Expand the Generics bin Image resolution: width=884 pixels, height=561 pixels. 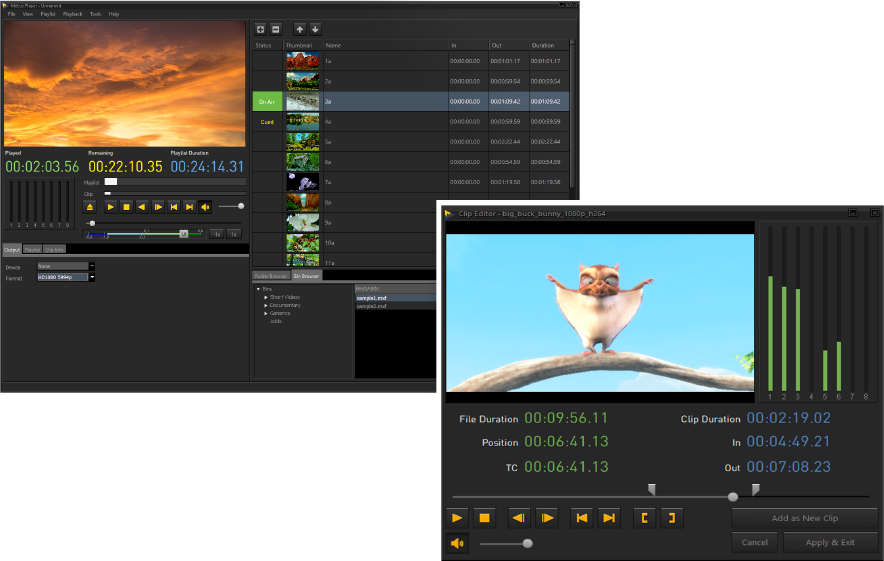pos(266,313)
